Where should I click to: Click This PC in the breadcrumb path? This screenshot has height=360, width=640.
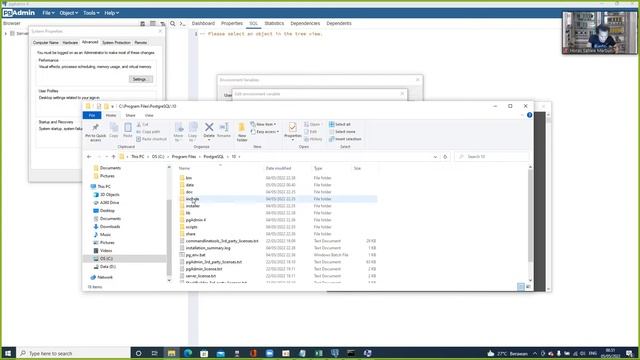[x=138, y=157]
